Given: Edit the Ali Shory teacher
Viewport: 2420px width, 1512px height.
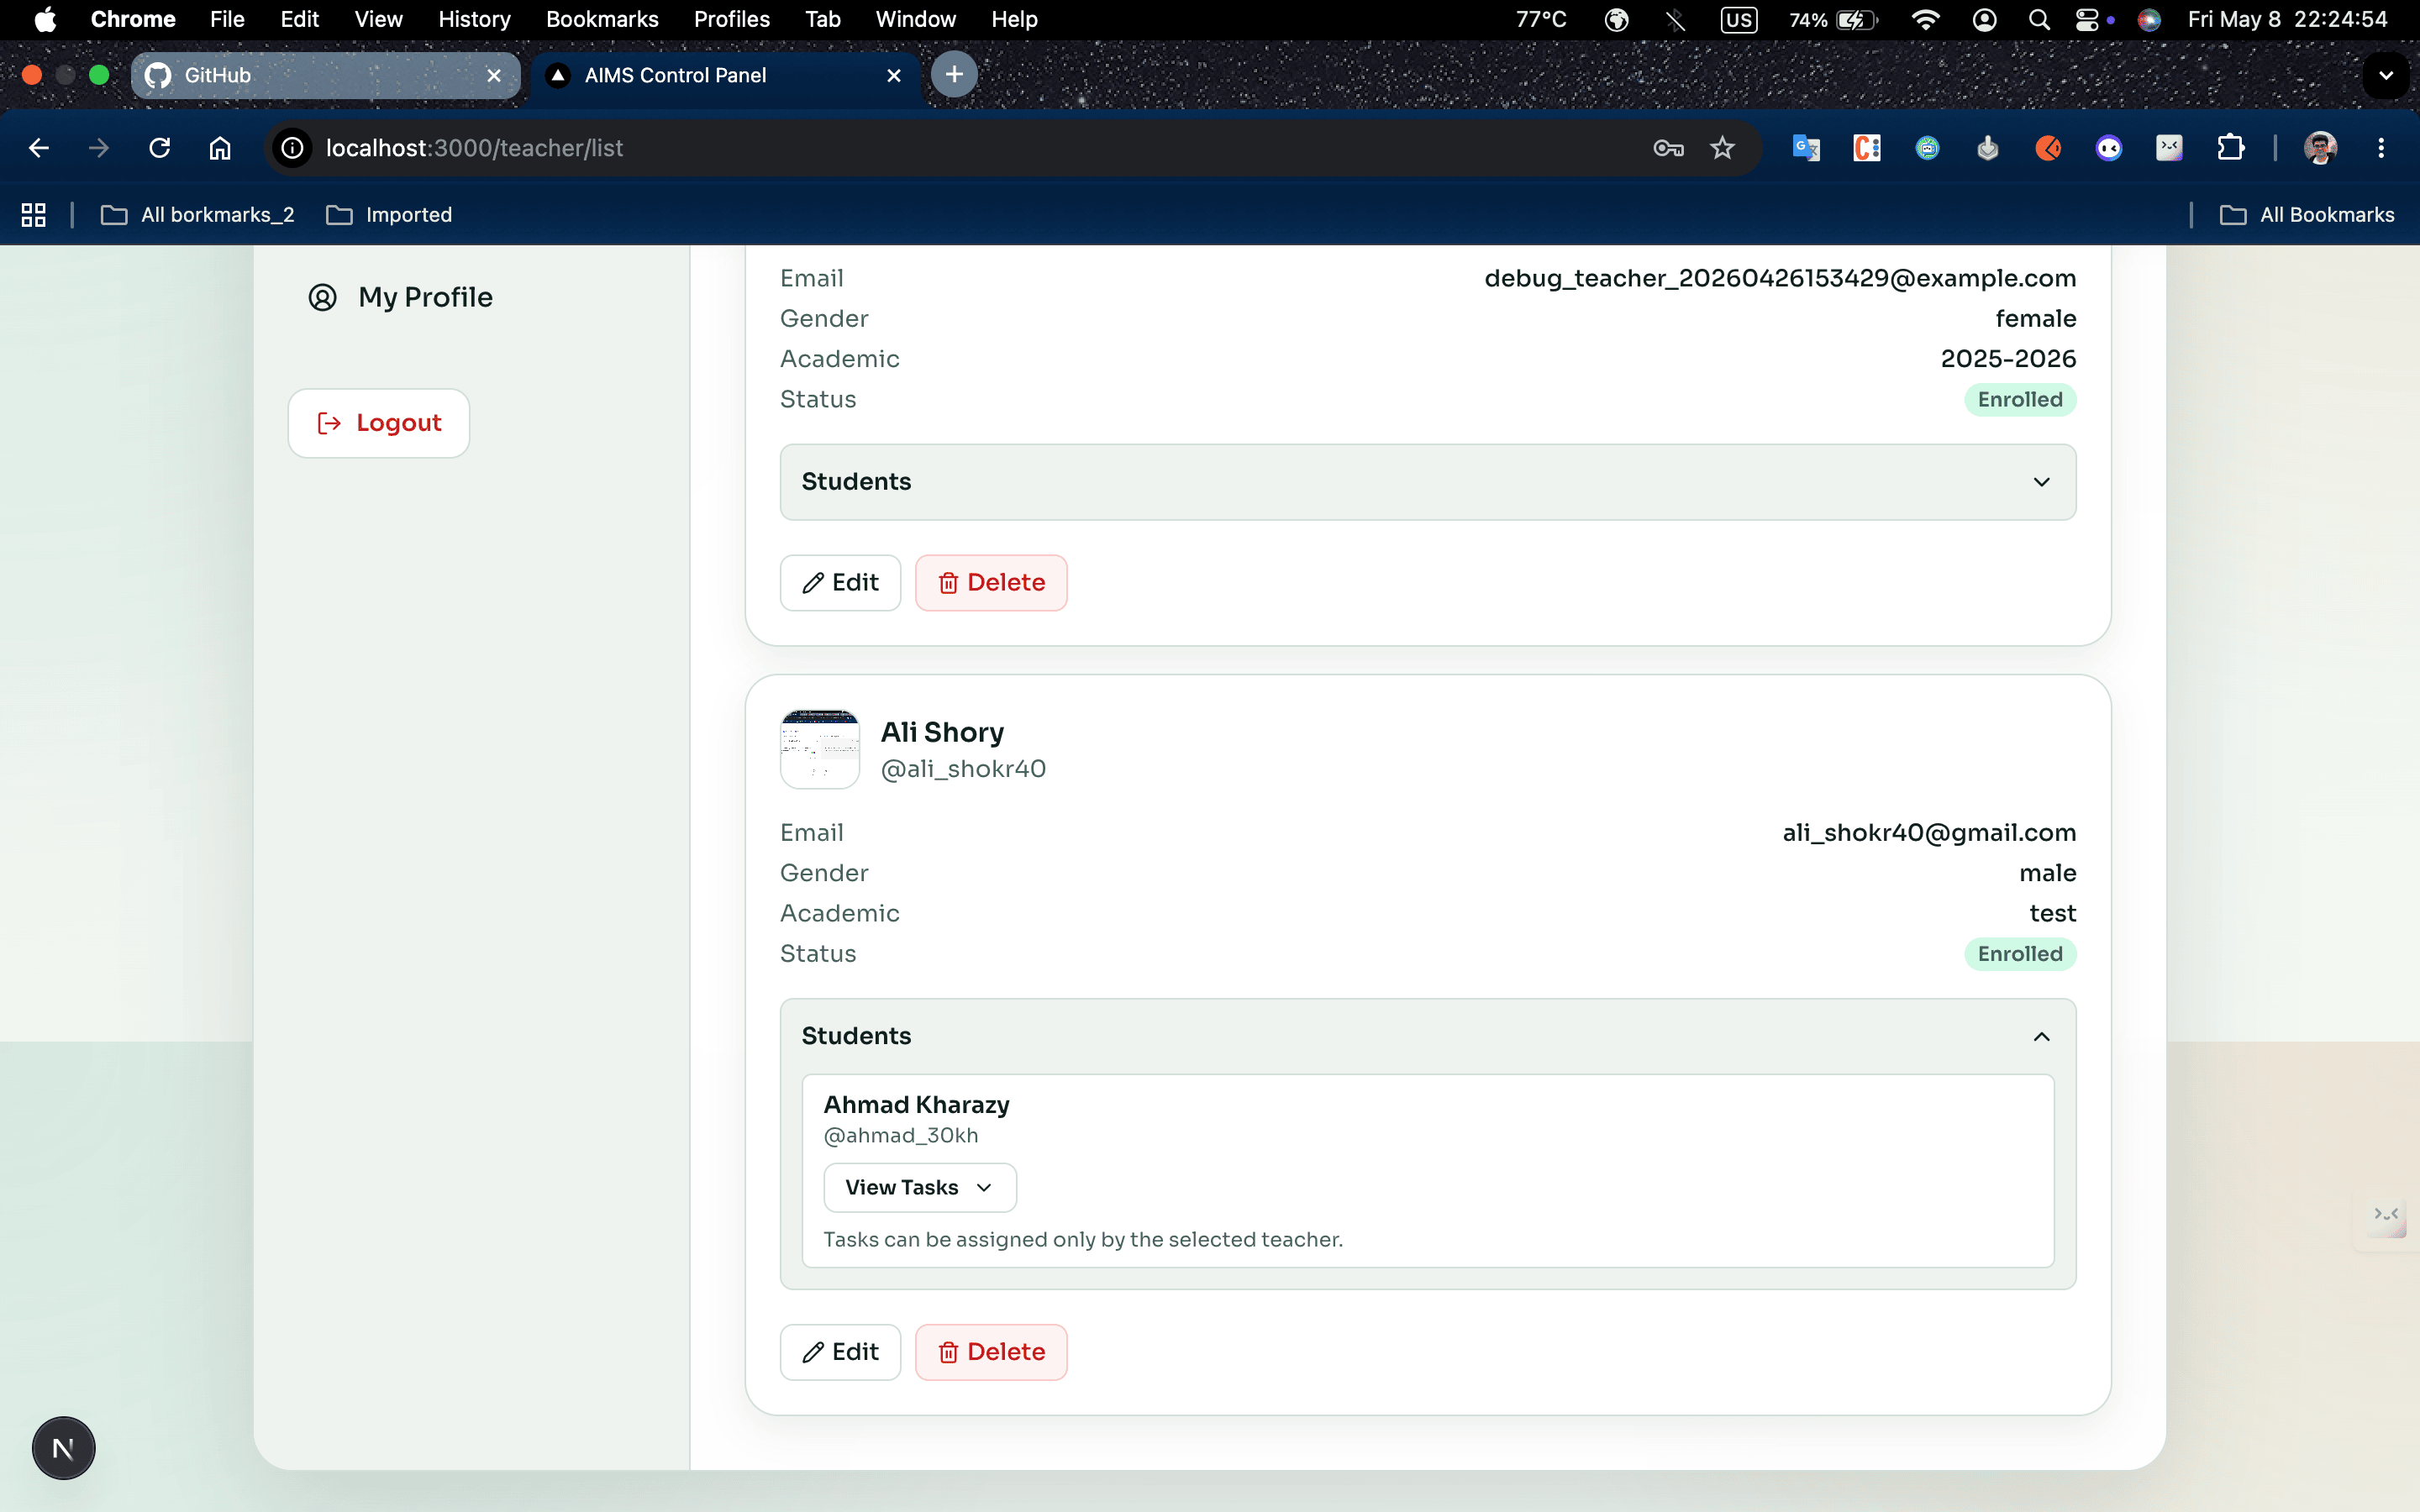Looking at the screenshot, I should pyautogui.click(x=840, y=1352).
